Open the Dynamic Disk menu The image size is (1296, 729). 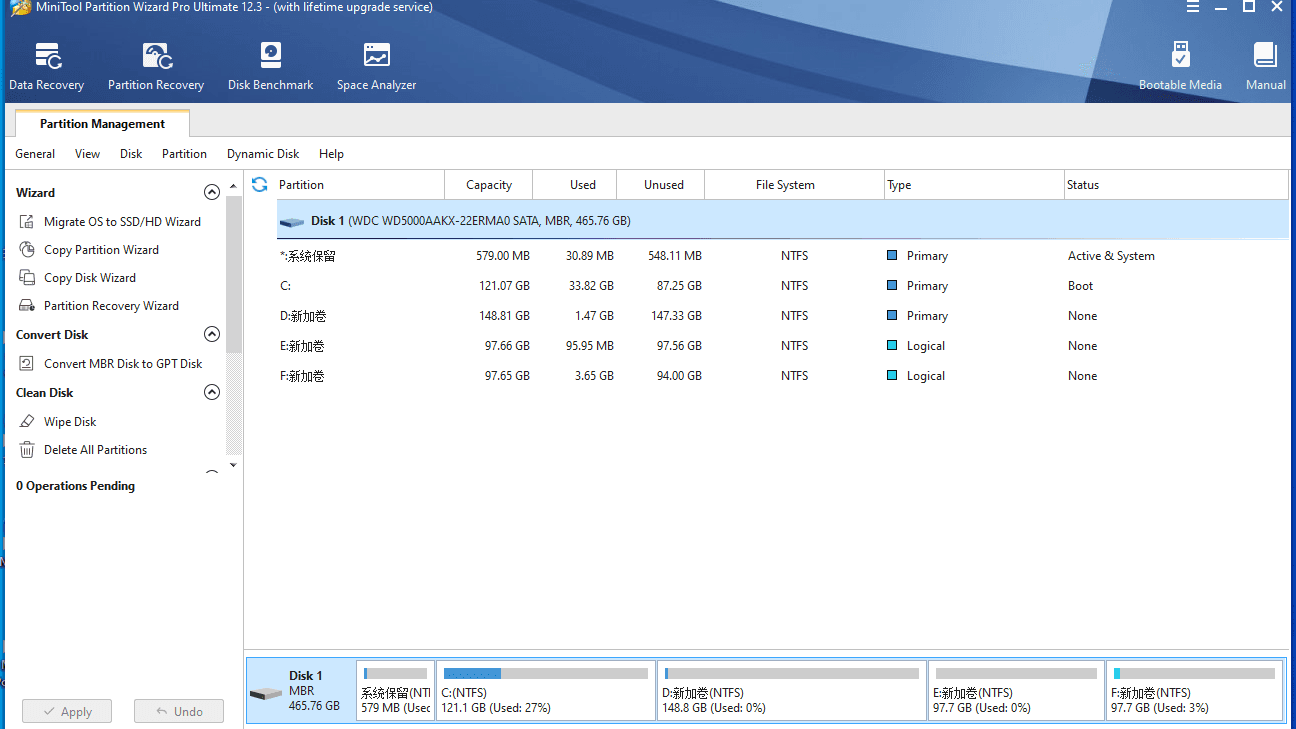click(x=263, y=154)
